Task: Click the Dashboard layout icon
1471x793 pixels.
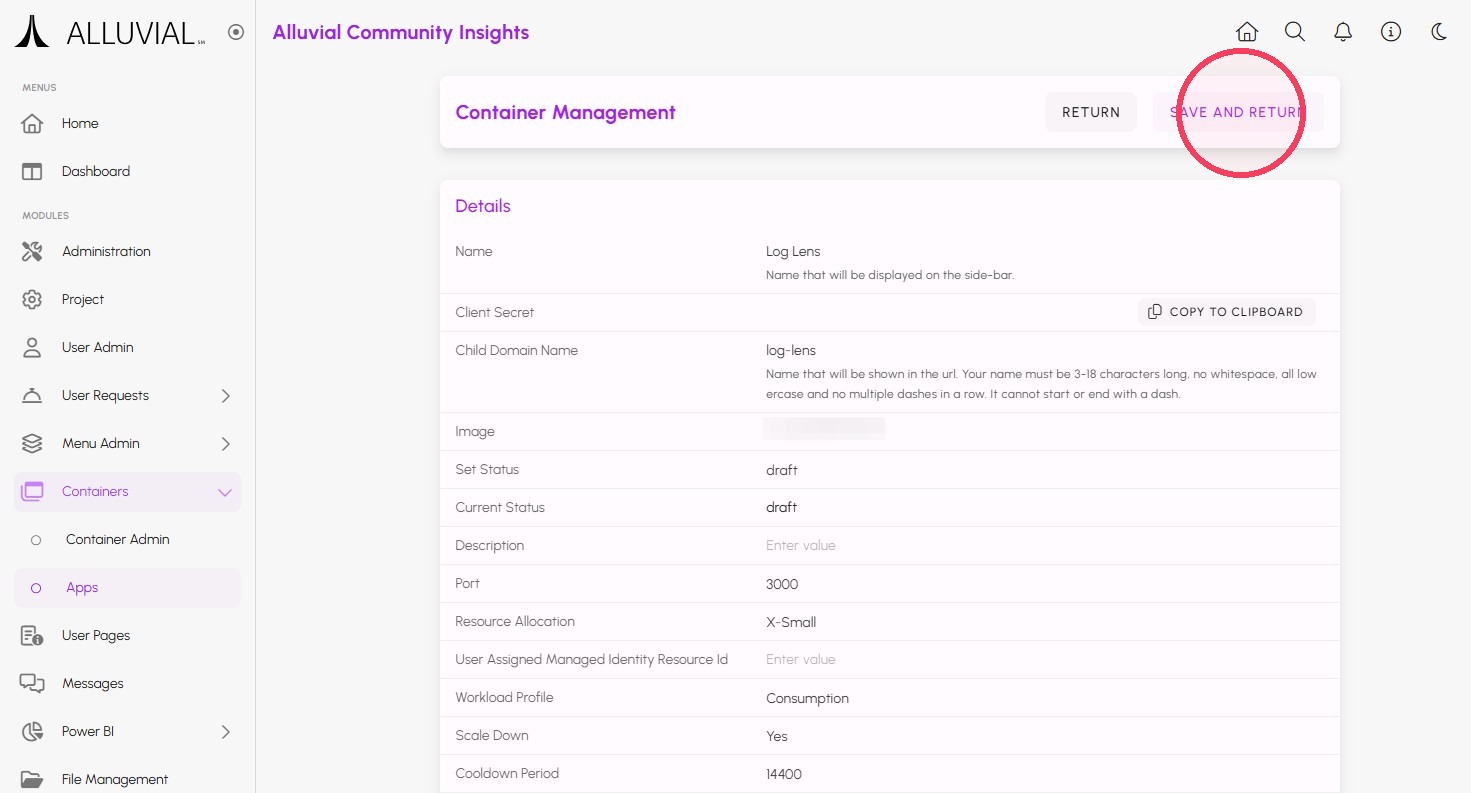Action: [32, 172]
